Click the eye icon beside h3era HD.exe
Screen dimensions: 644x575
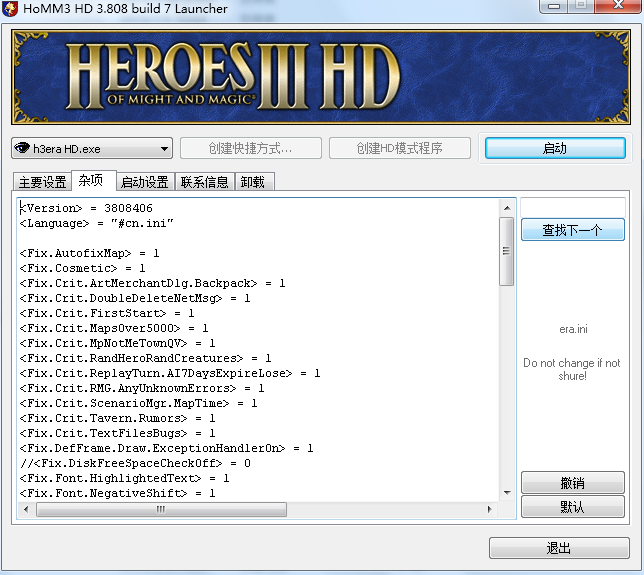tap(22, 148)
